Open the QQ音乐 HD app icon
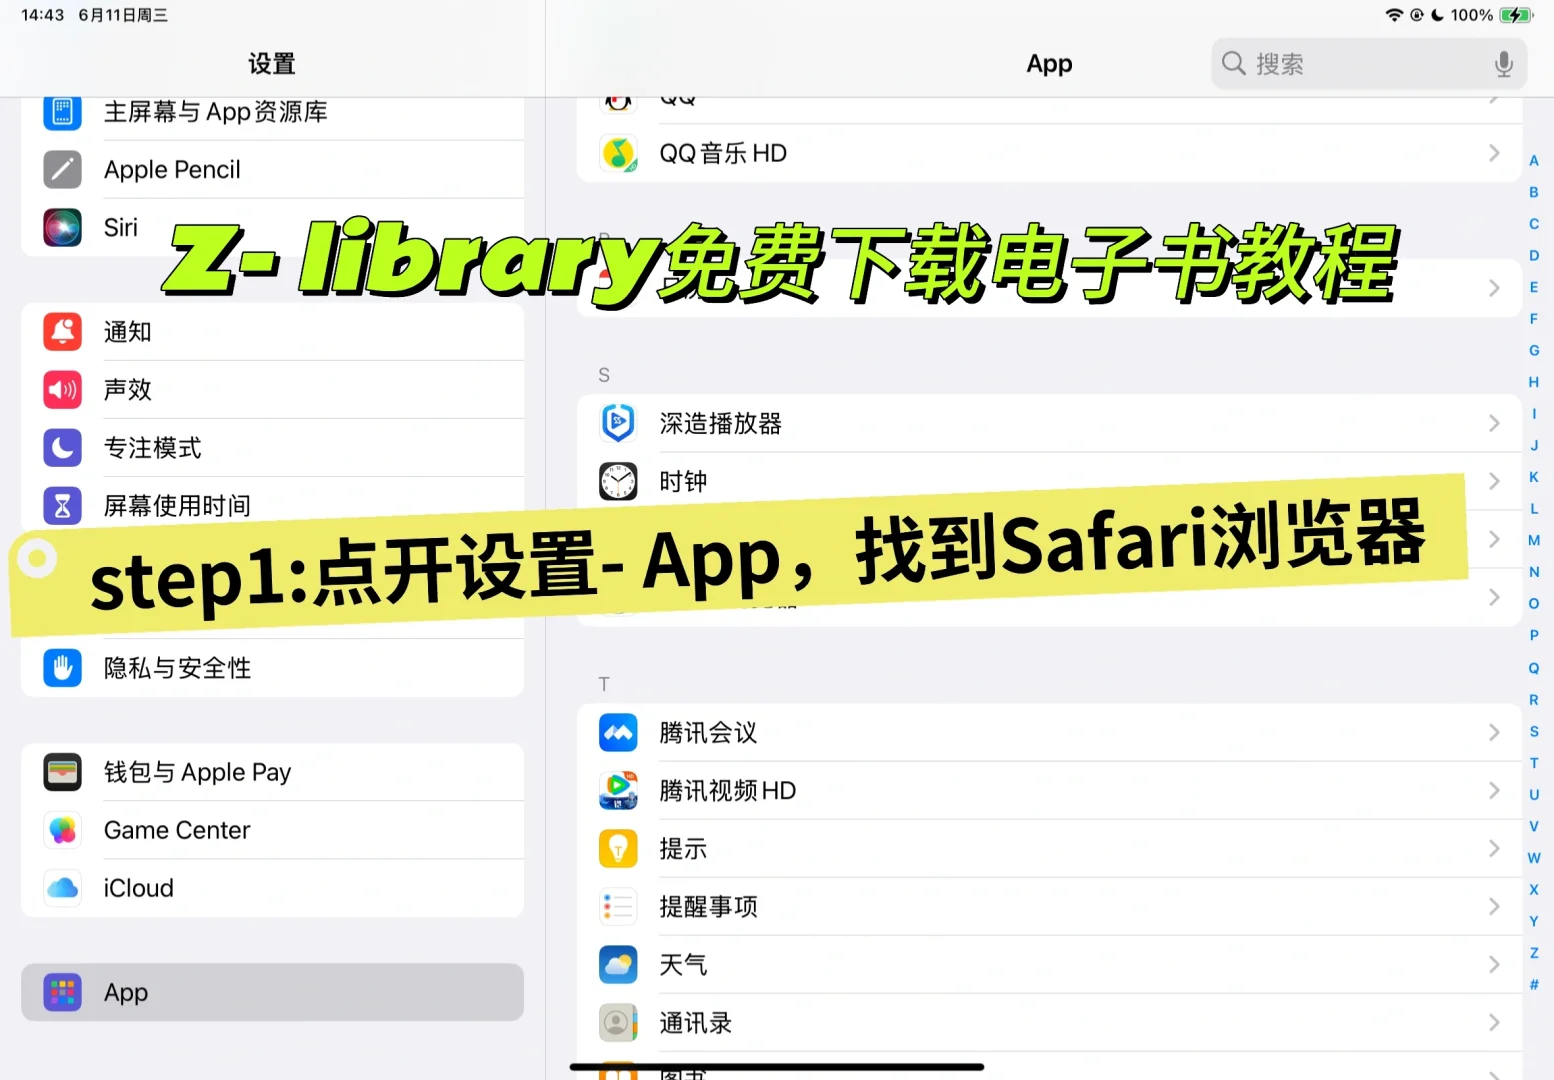The image size is (1554, 1080). pyautogui.click(x=618, y=153)
